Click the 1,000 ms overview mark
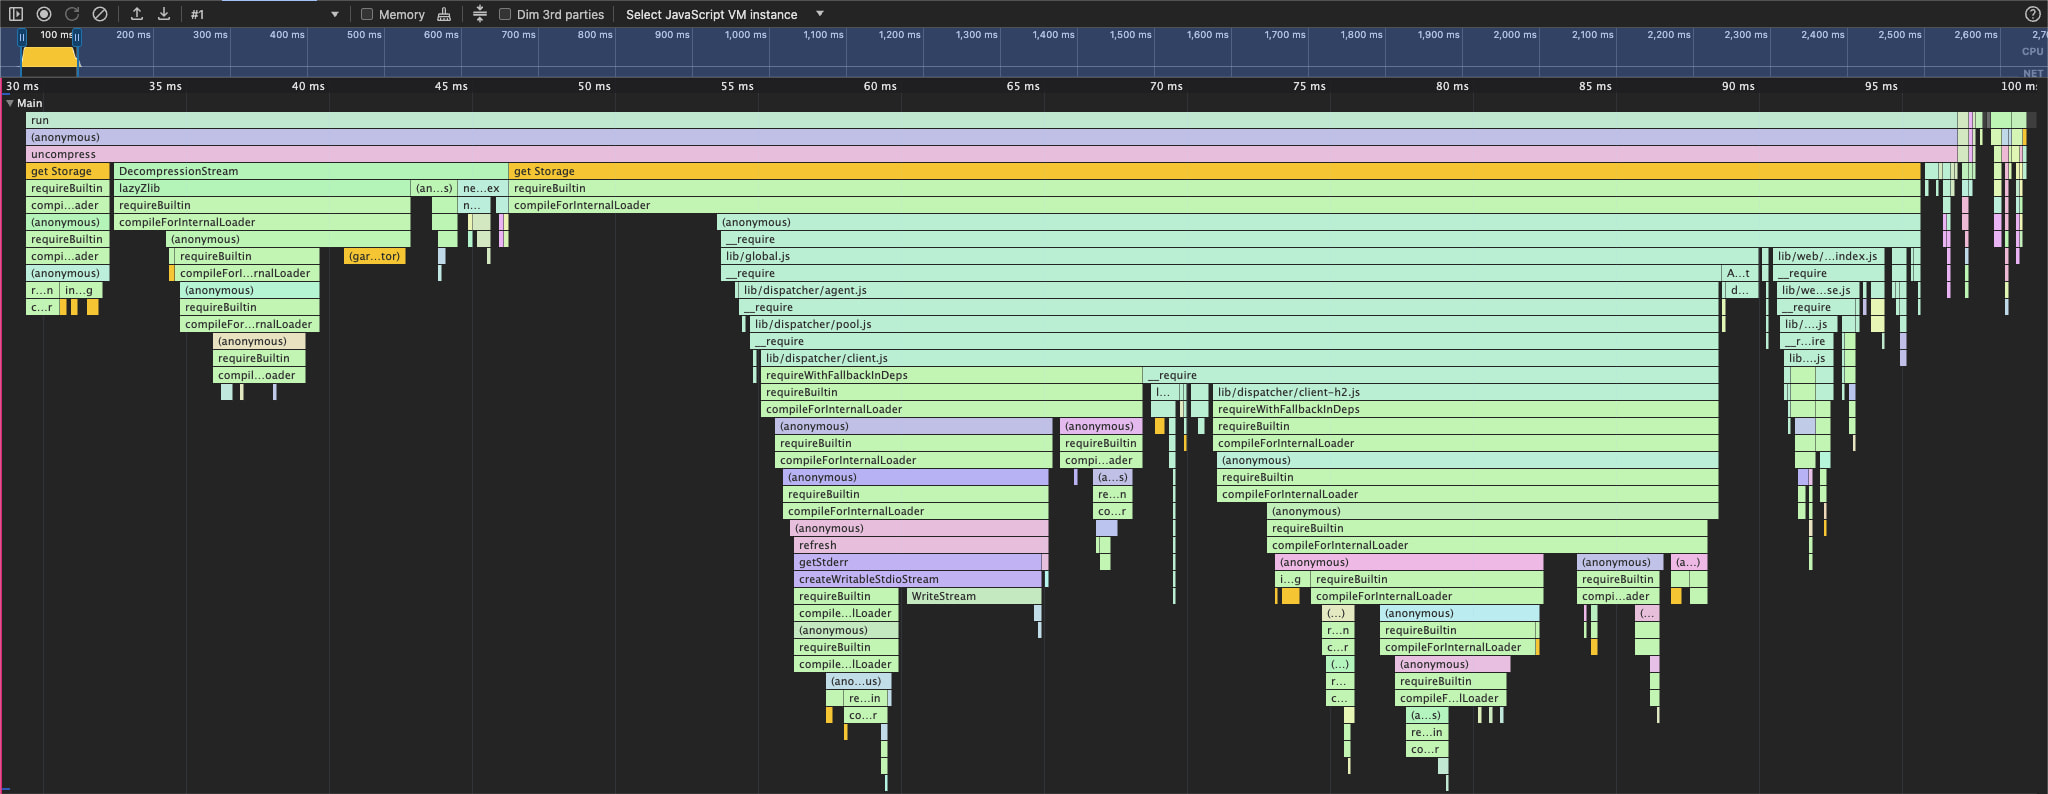This screenshot has width=2048, height=794. click(745, 34)
